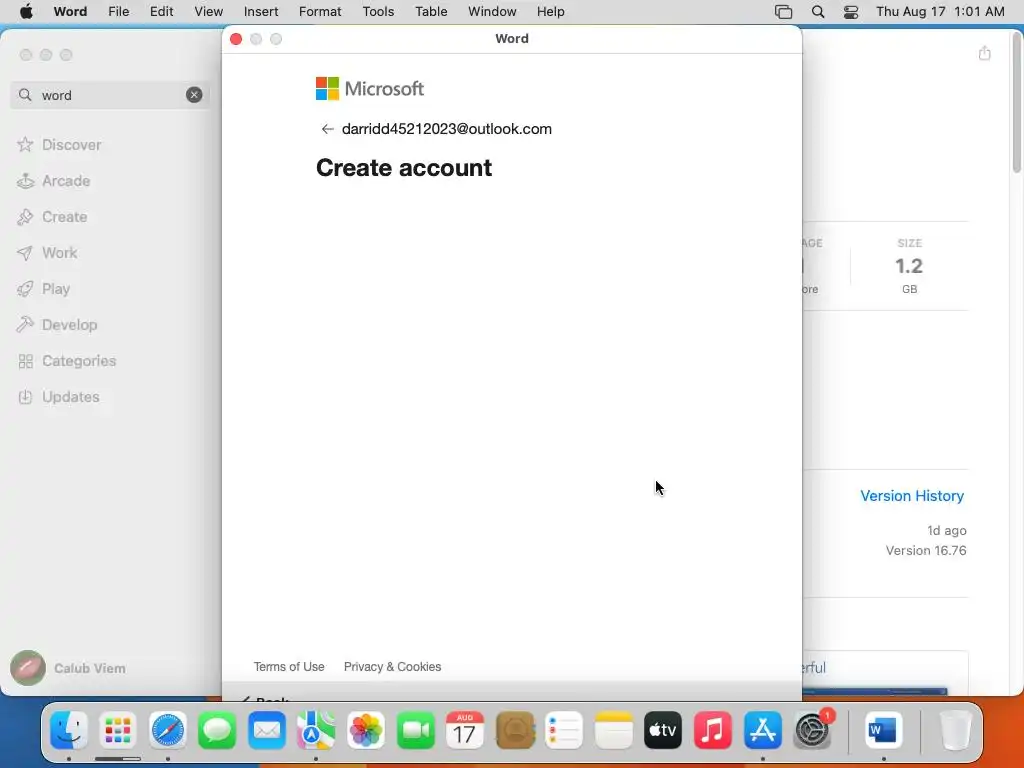
Task: Click the Microsoft logo in sign-in window
Action: (370, 89)
